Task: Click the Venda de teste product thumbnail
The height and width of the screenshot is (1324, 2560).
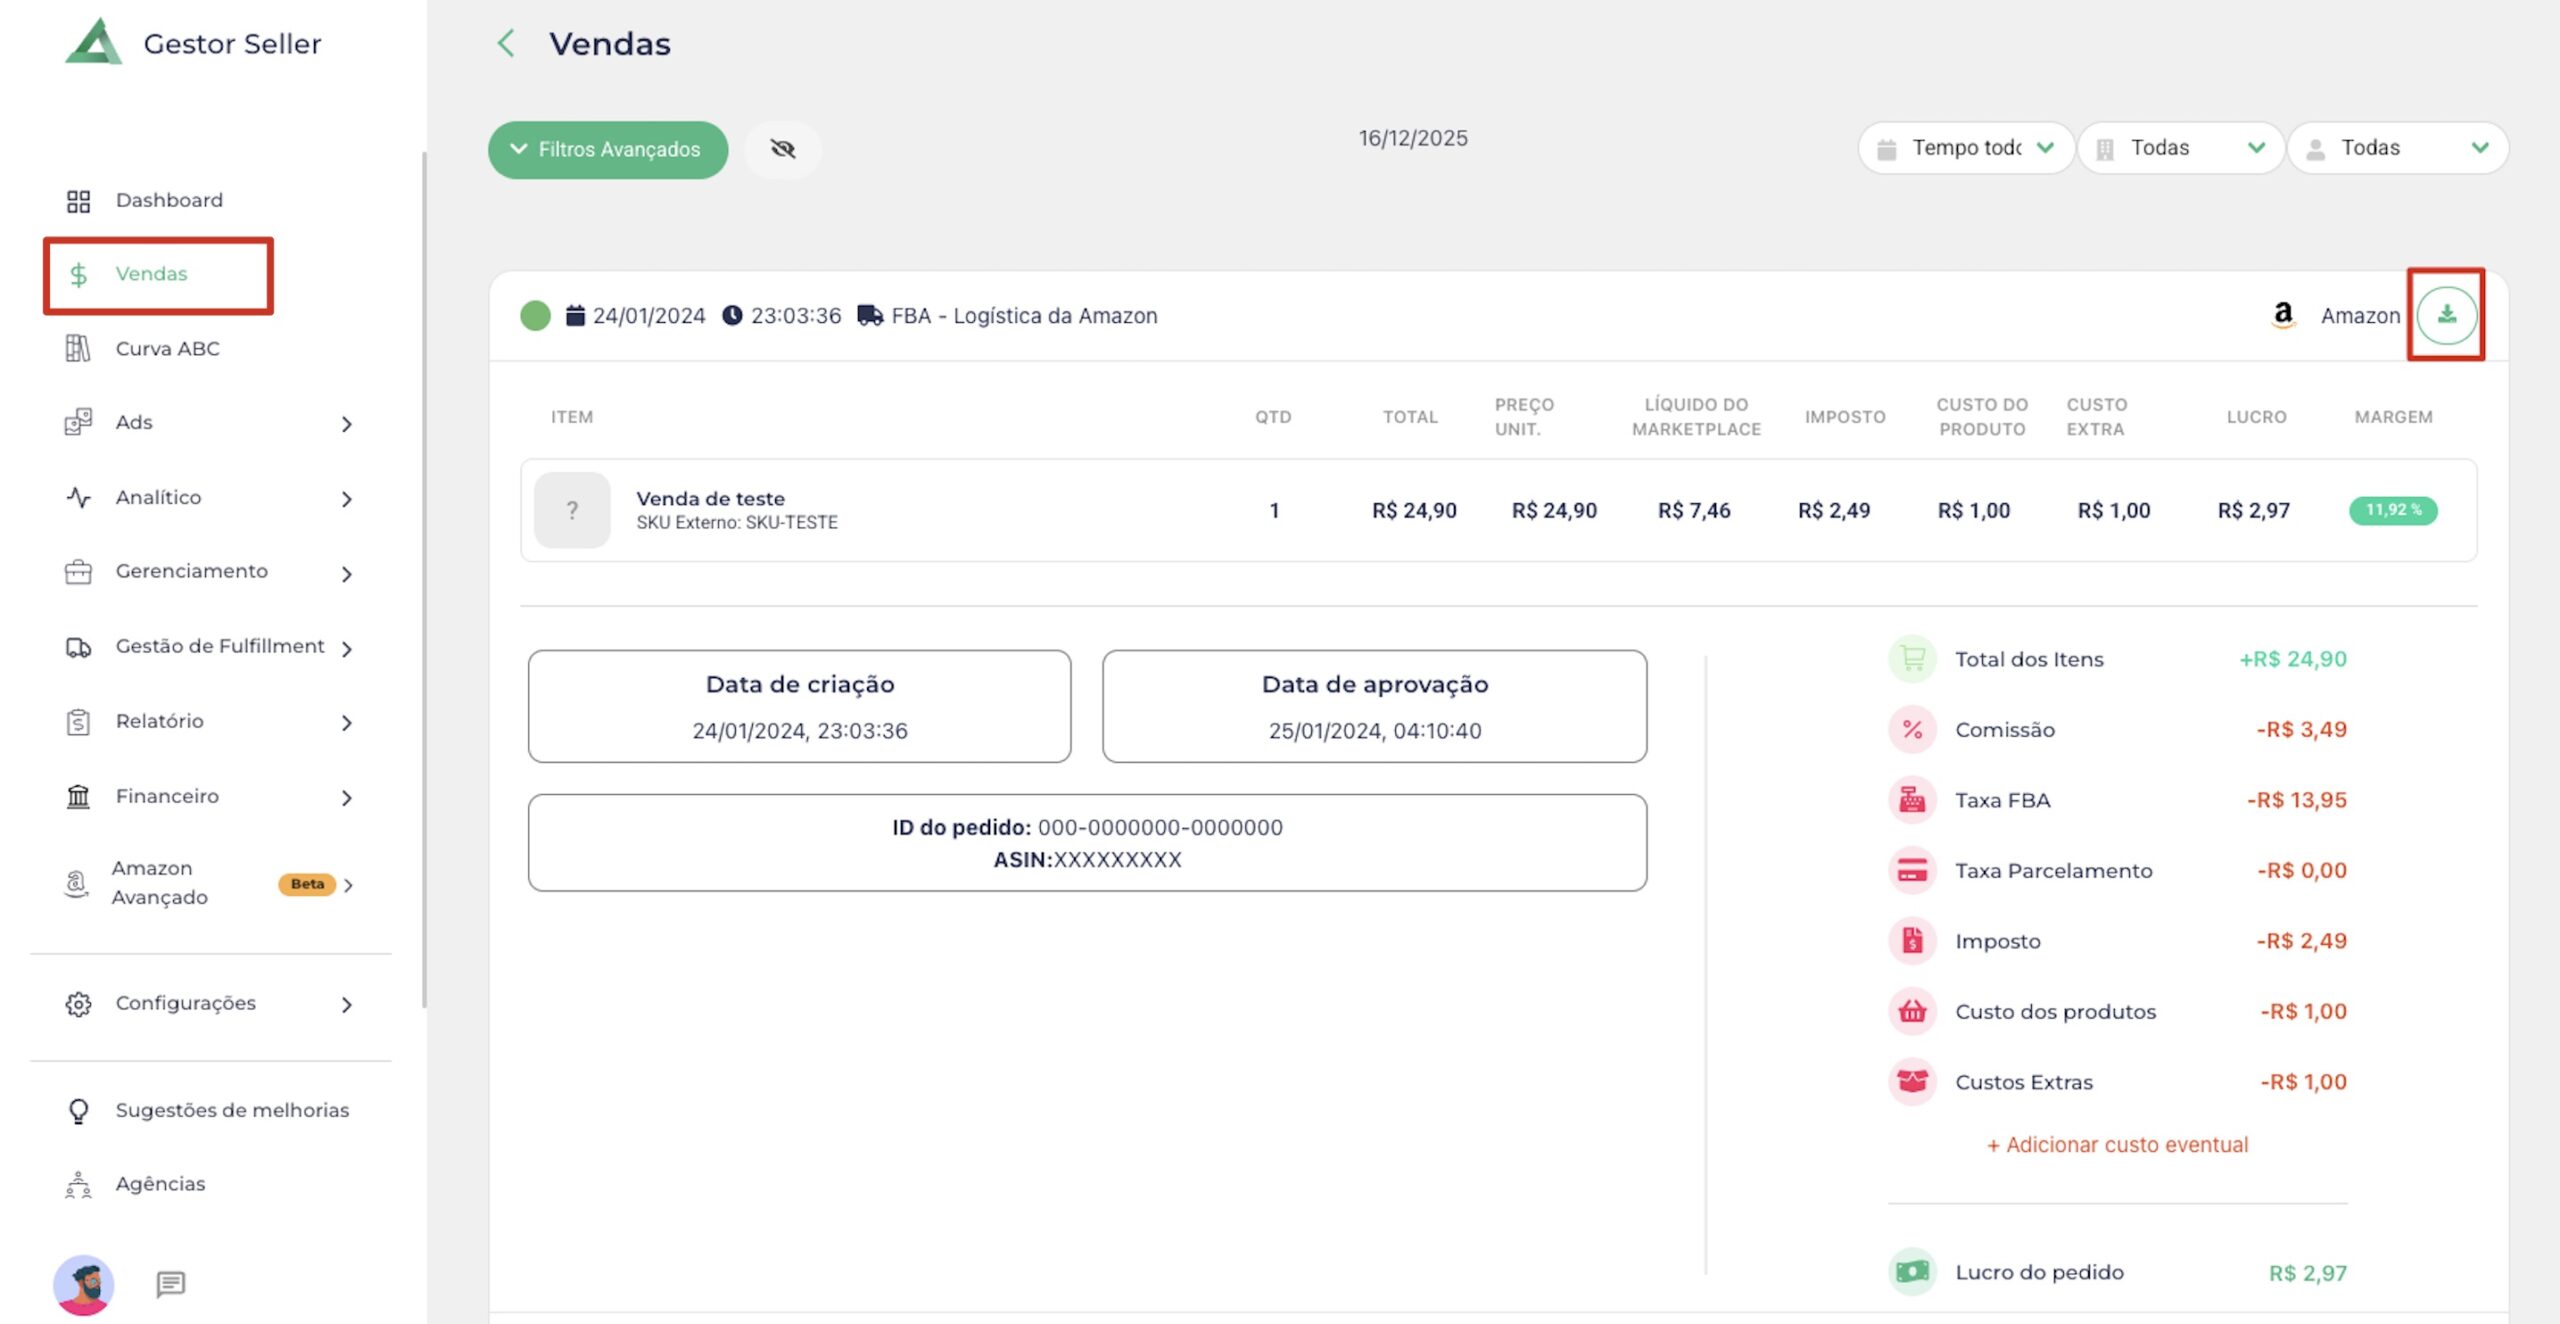Action: point(572,511)
